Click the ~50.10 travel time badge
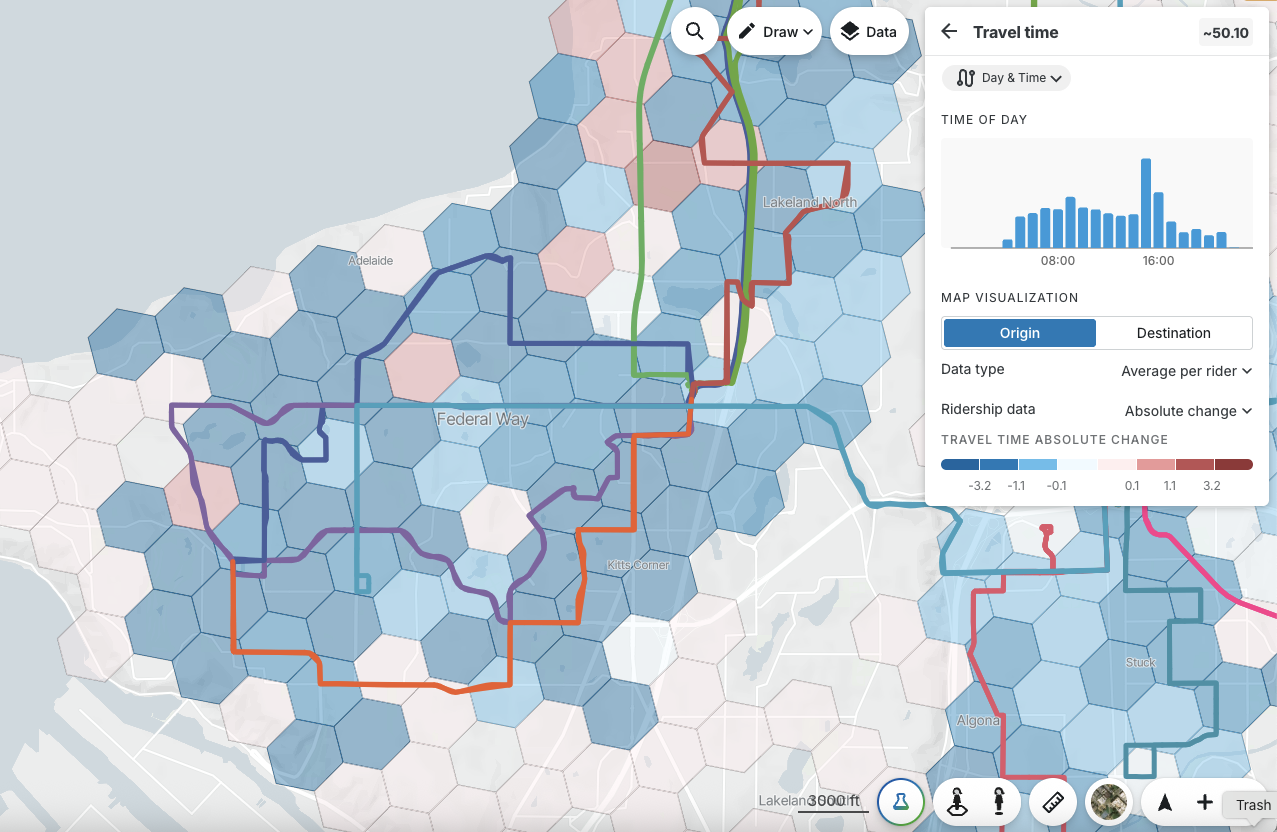The width and height of the screenshot is (1277, 832). [1225, 33]
